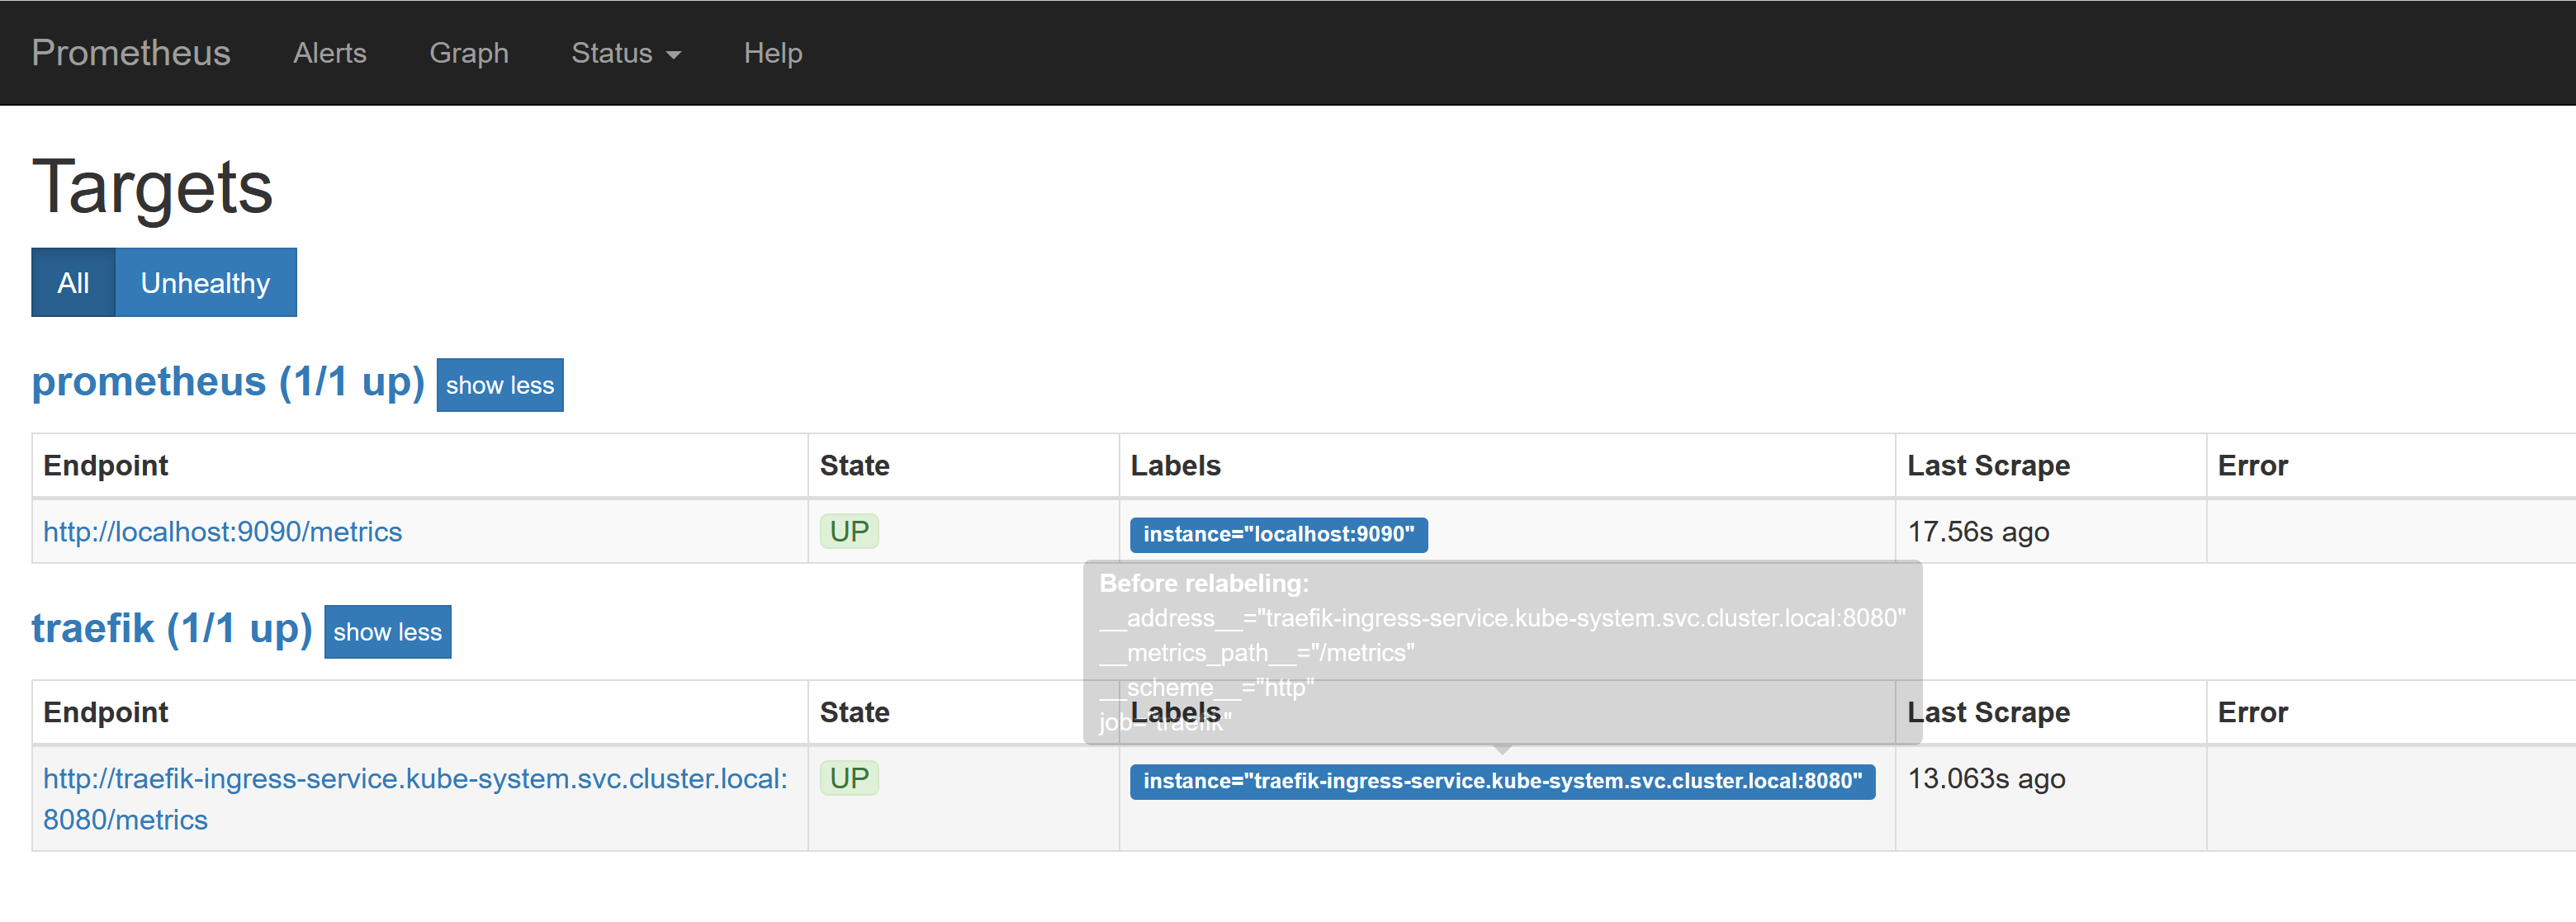
Task: Open the localhost:9090/metrics endpoint link
Action: (x=222, y=532)
